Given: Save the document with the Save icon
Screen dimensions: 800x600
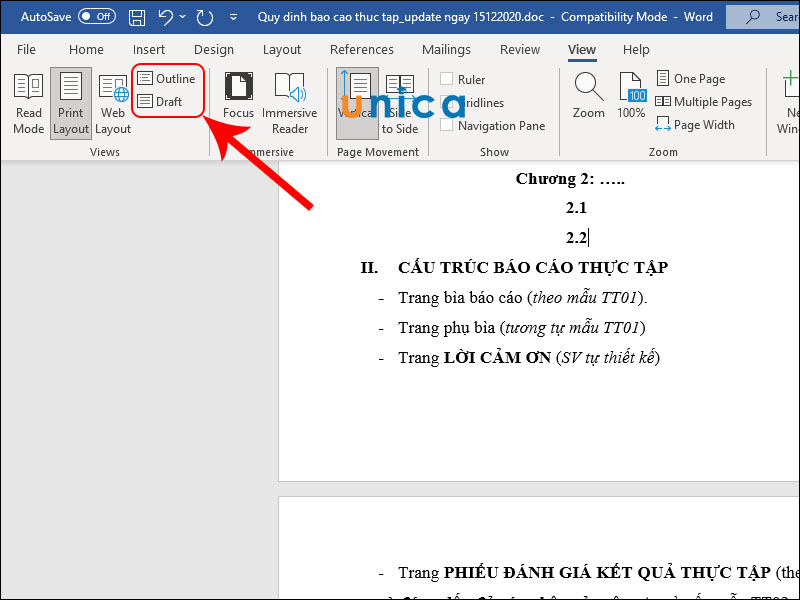Looking at the screenshot, I should tap(136, 16).
